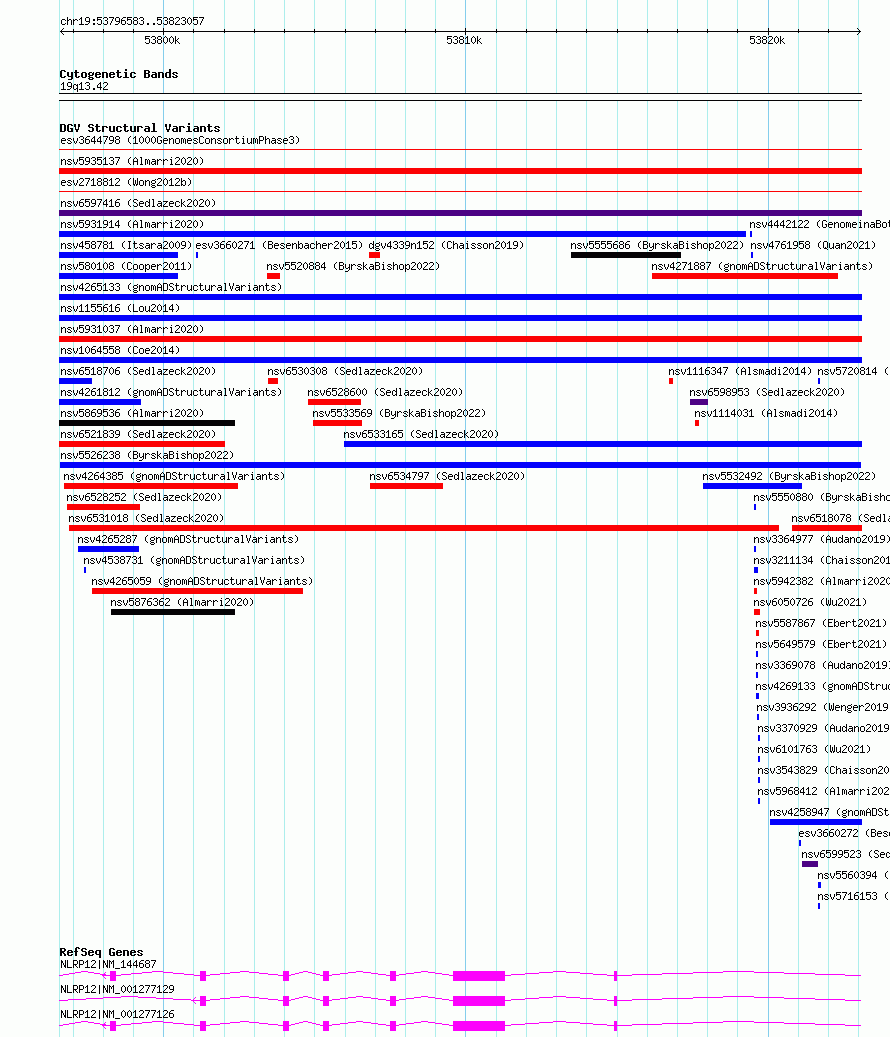
Task: Click nsv1116347 (Alsmadi2014) label
Action: coord(740,372)
